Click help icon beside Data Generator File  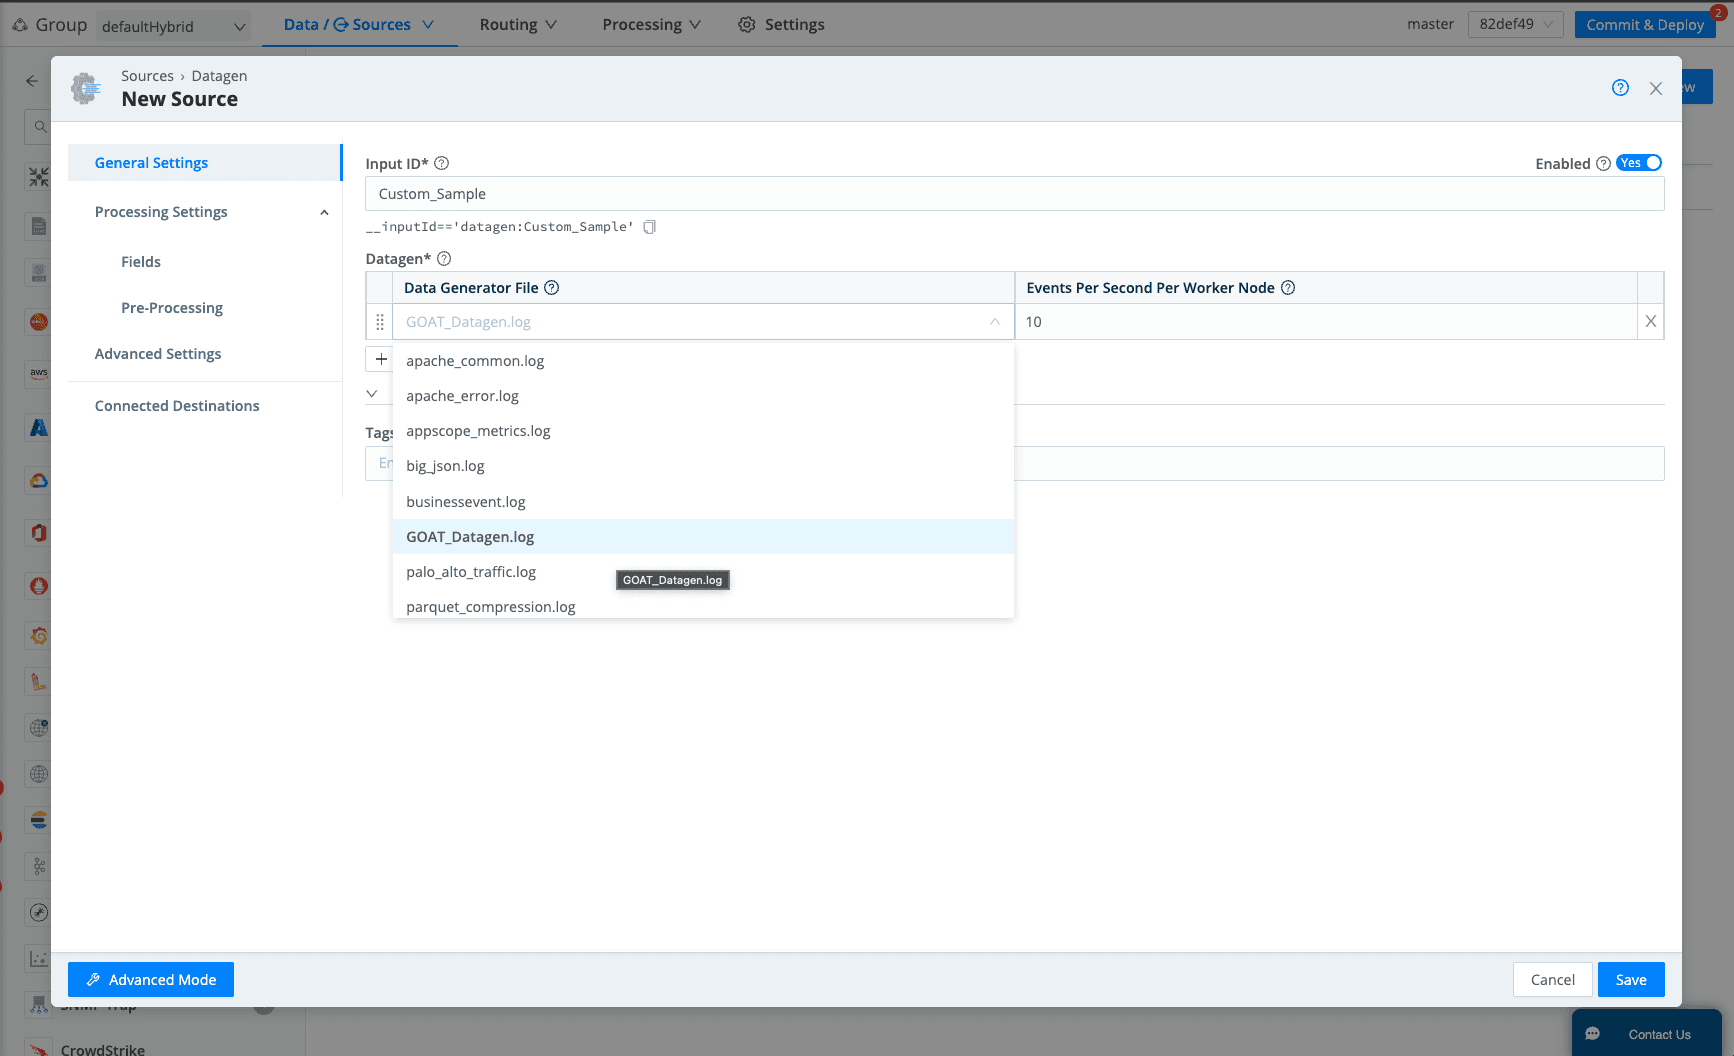click(x=551, y=288)
